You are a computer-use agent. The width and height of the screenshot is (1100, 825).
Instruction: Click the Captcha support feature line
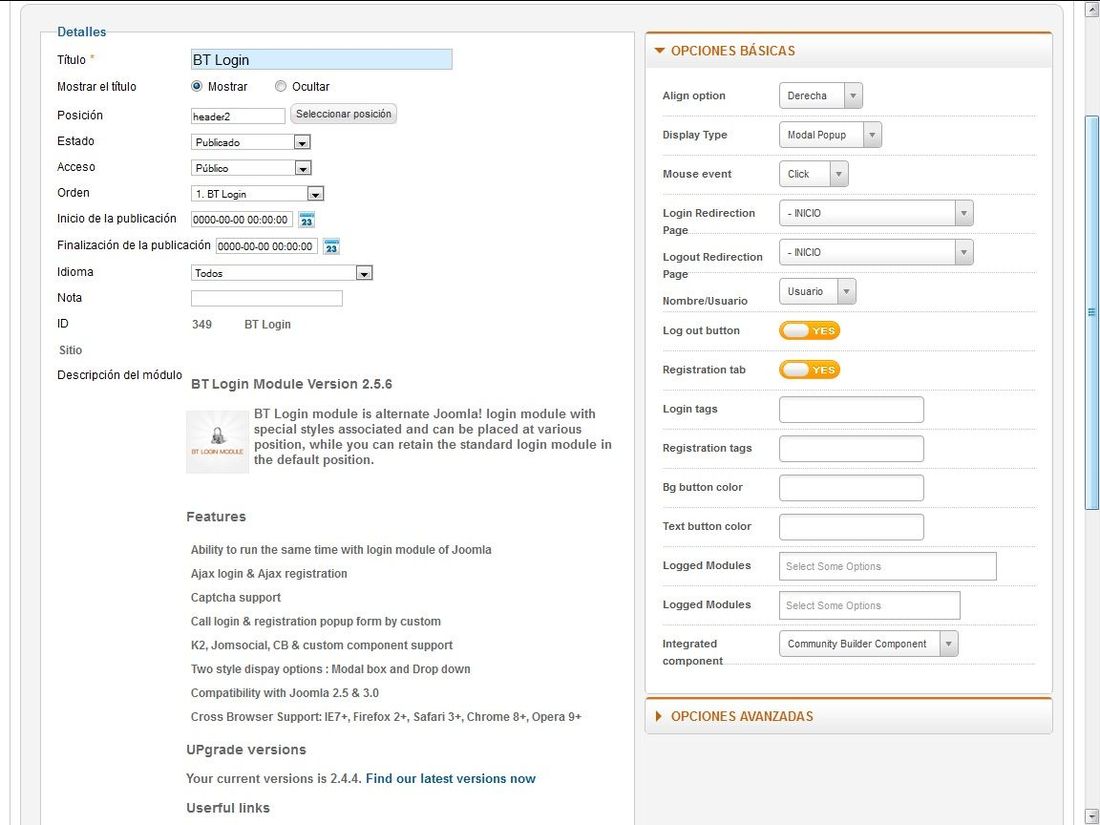pos(236,598)
